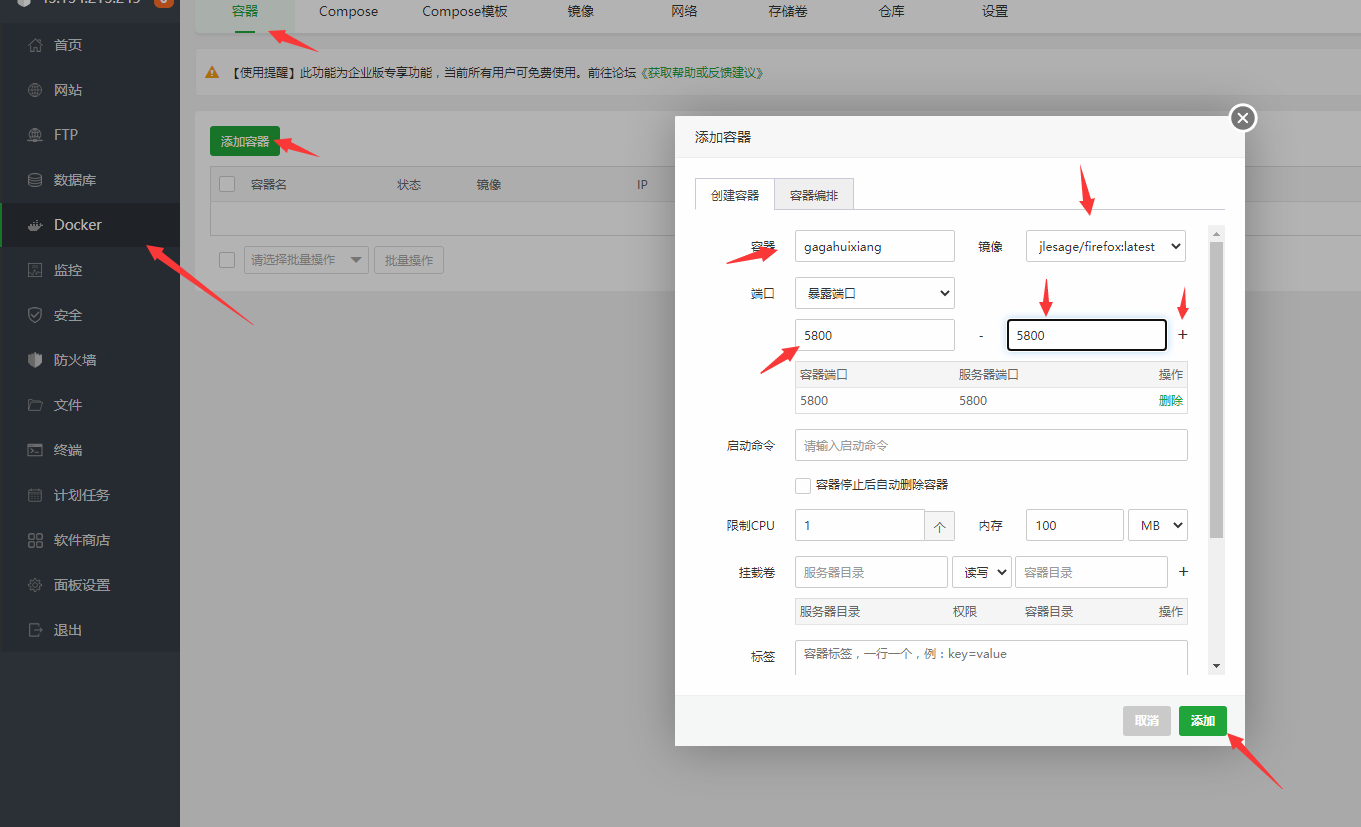Screen dimensions: 1361x827
Task: Click plus icon to add mounted volume
Action: tap(1183, 572)
